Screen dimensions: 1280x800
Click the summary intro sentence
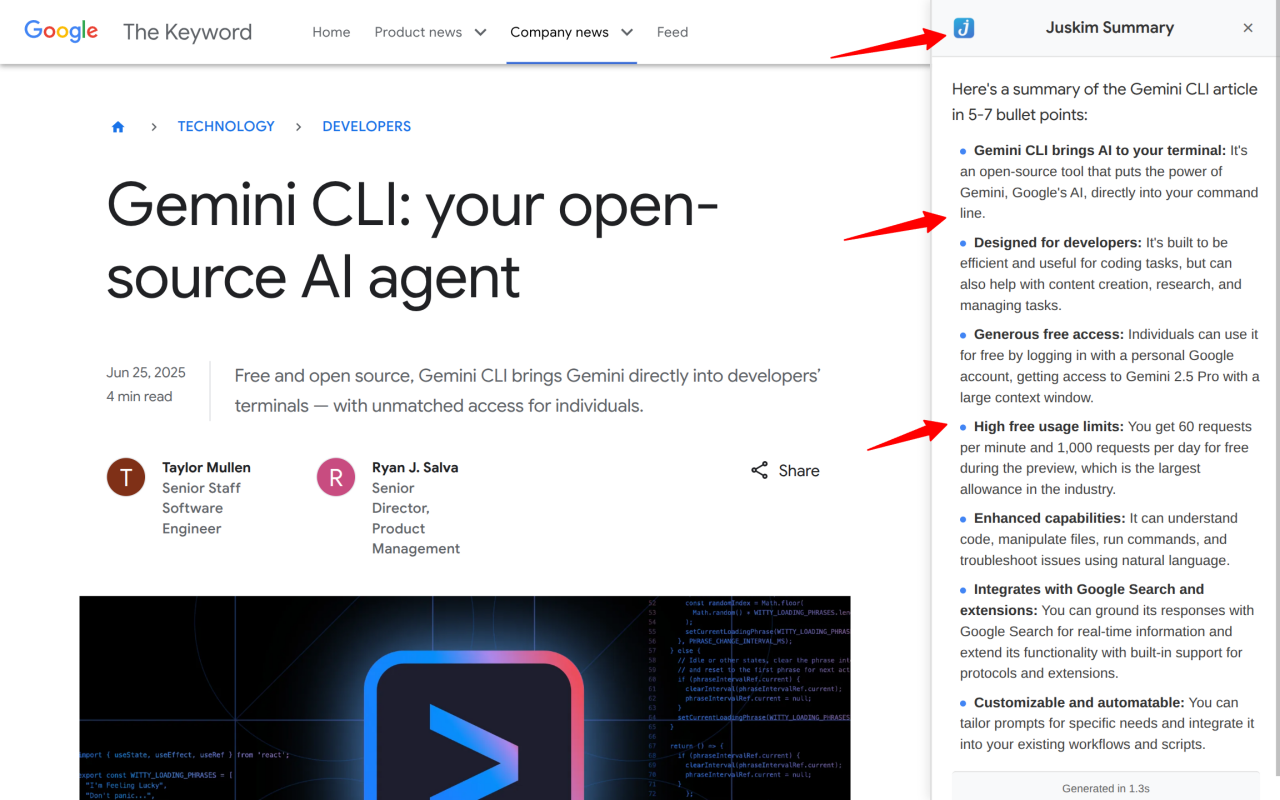(x=1105, y=101)
